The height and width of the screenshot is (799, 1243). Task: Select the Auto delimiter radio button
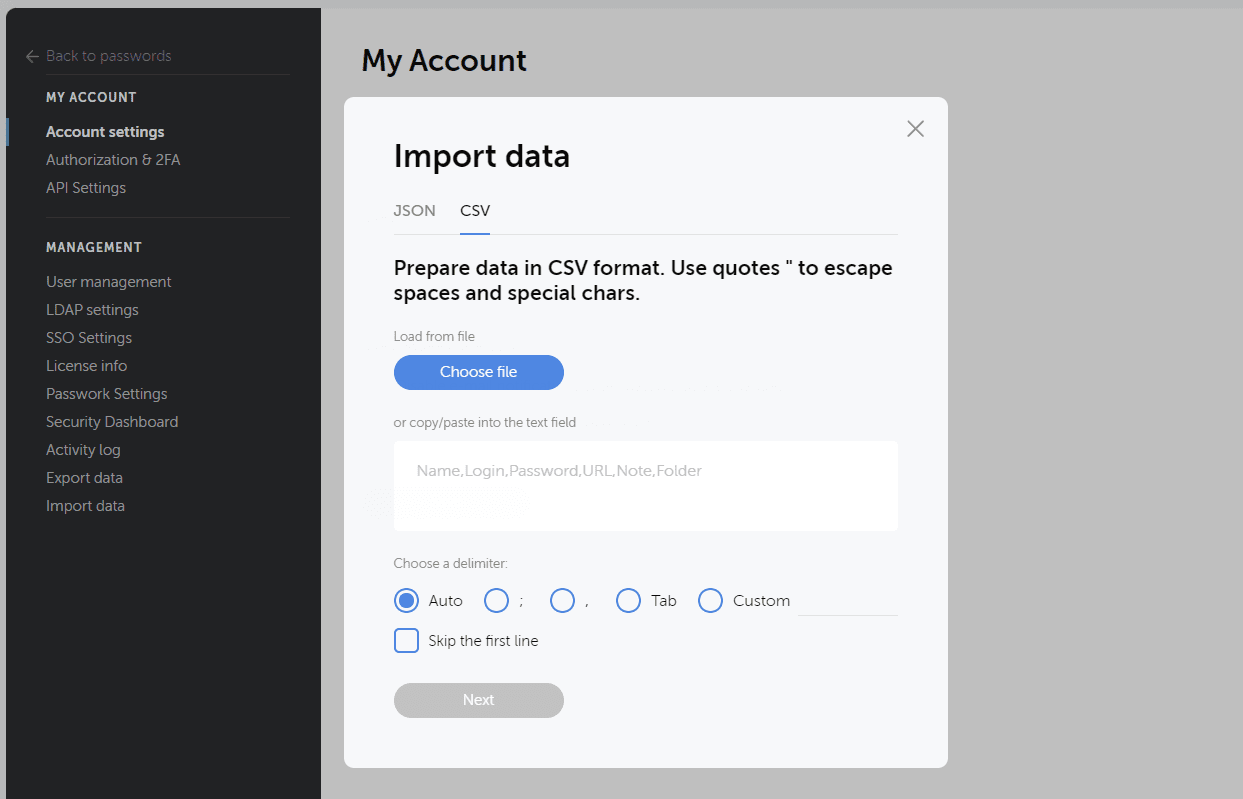tap(406, 601)
